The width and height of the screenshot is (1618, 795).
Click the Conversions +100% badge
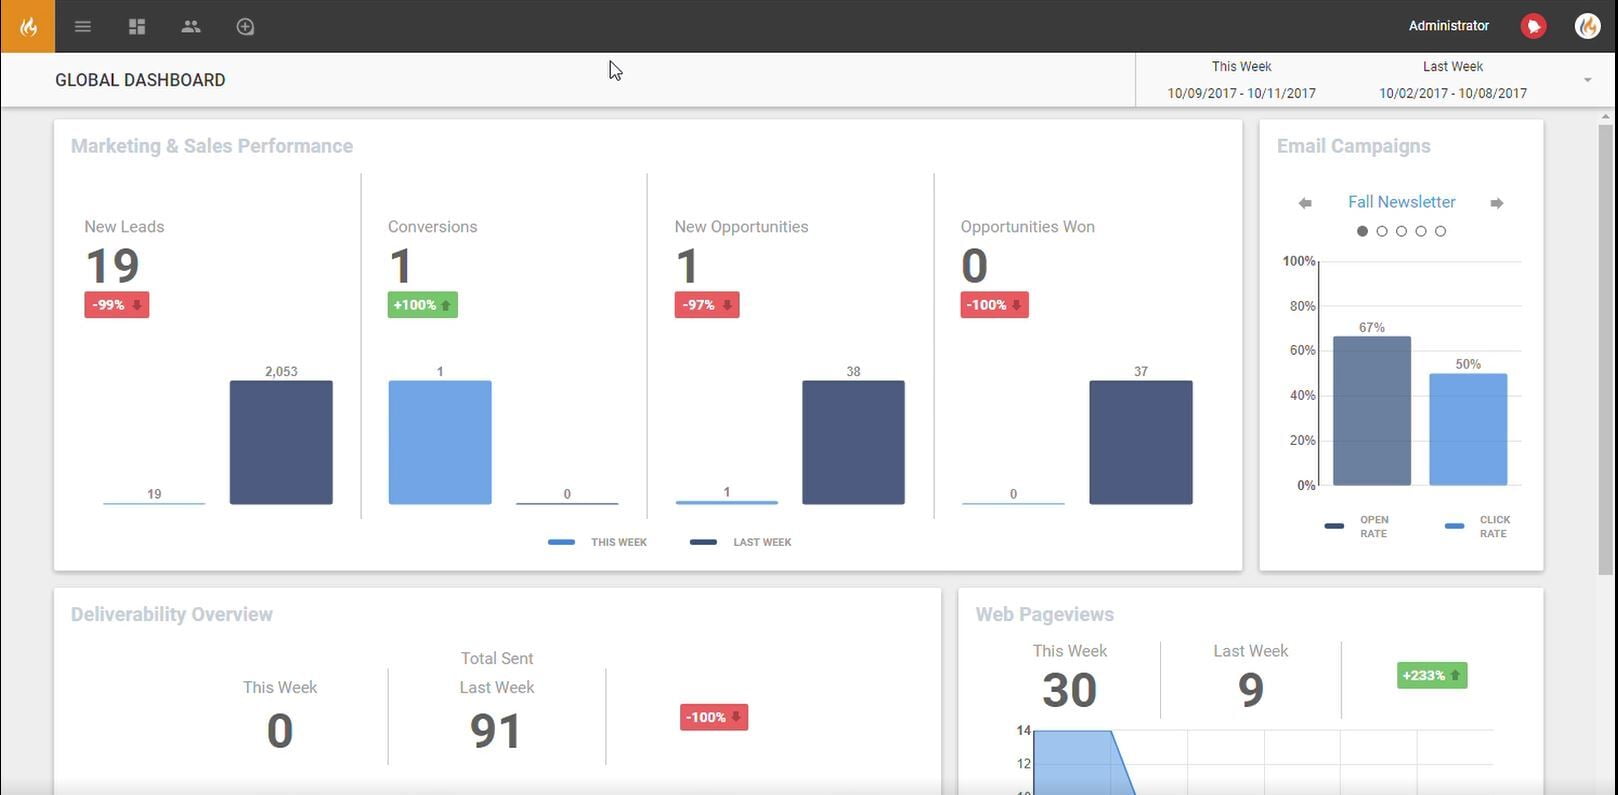(x=423, y=305)
